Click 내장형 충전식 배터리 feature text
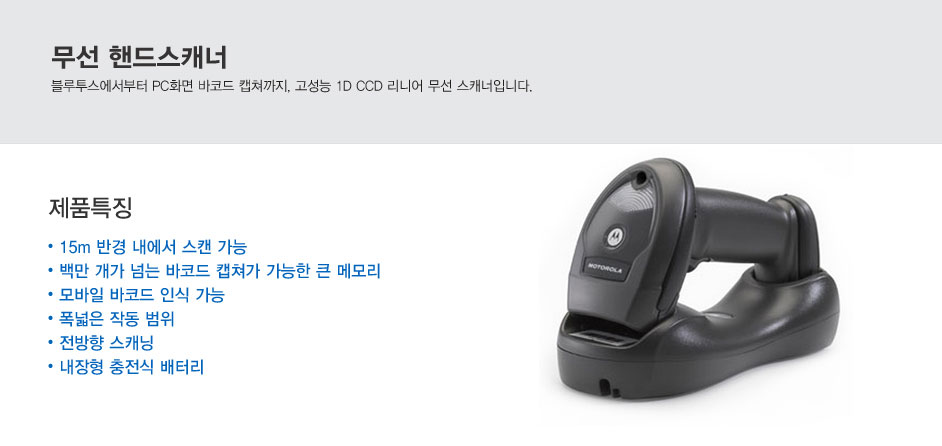 [x=132, y=367]
